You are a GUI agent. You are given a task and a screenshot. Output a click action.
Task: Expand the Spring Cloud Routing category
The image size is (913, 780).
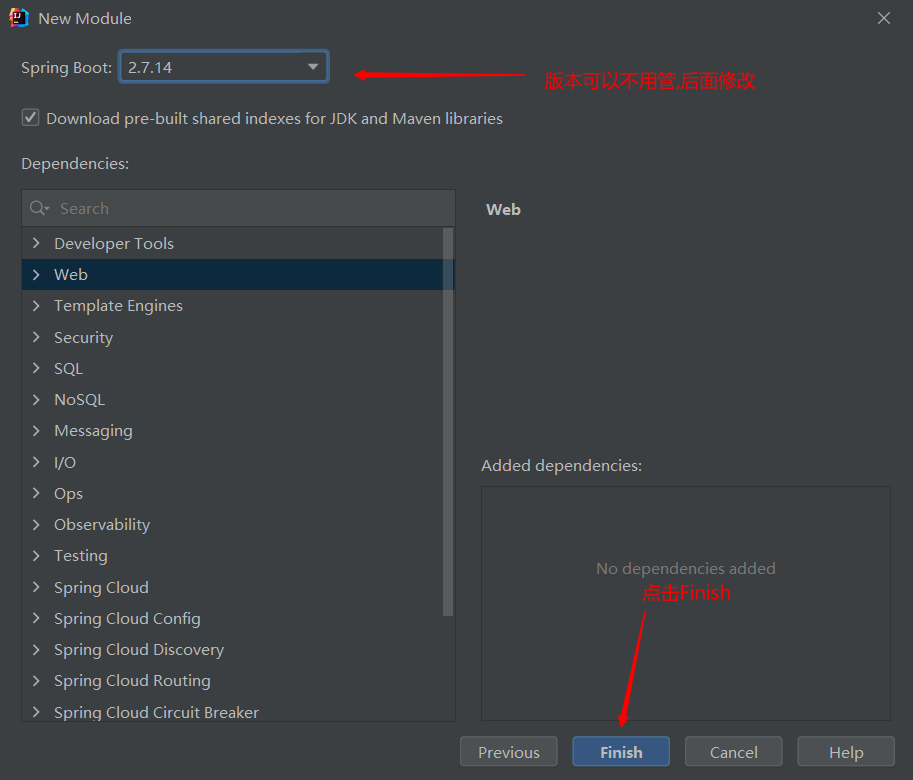36,681
